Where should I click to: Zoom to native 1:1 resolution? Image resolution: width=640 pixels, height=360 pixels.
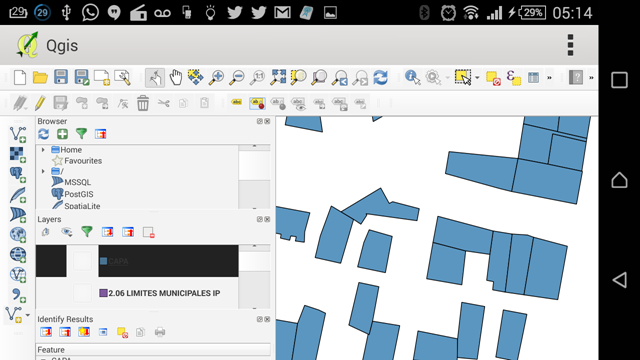tap(258, 78)
